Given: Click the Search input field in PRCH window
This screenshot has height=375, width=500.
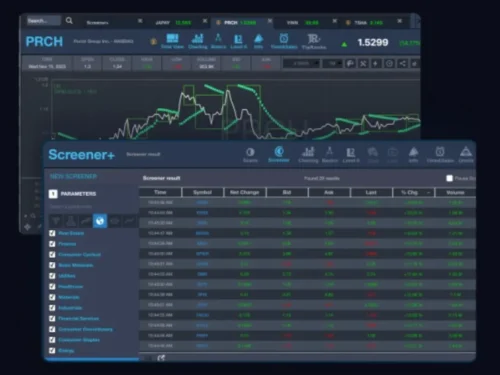Looking at the screenshot, I should coord(43,21).
